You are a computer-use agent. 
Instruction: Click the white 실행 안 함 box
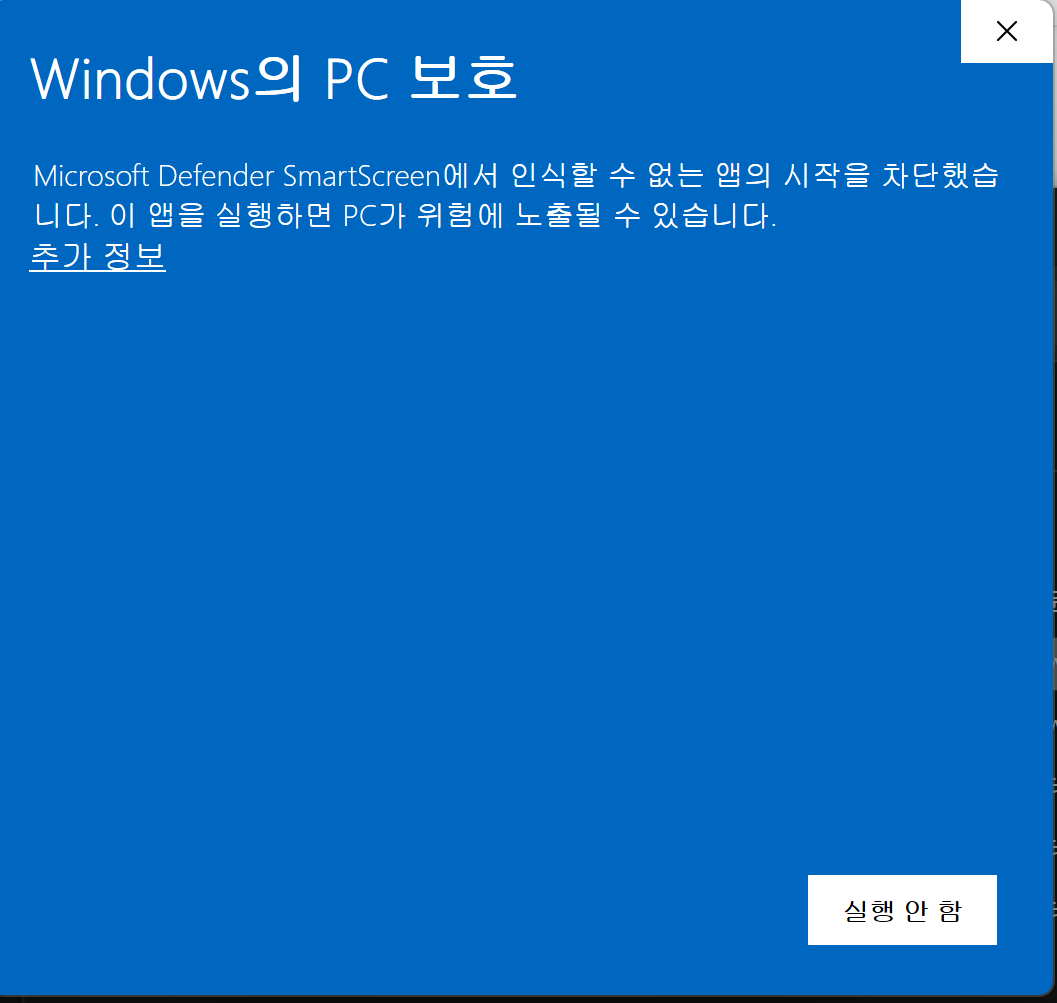(902, 910)
